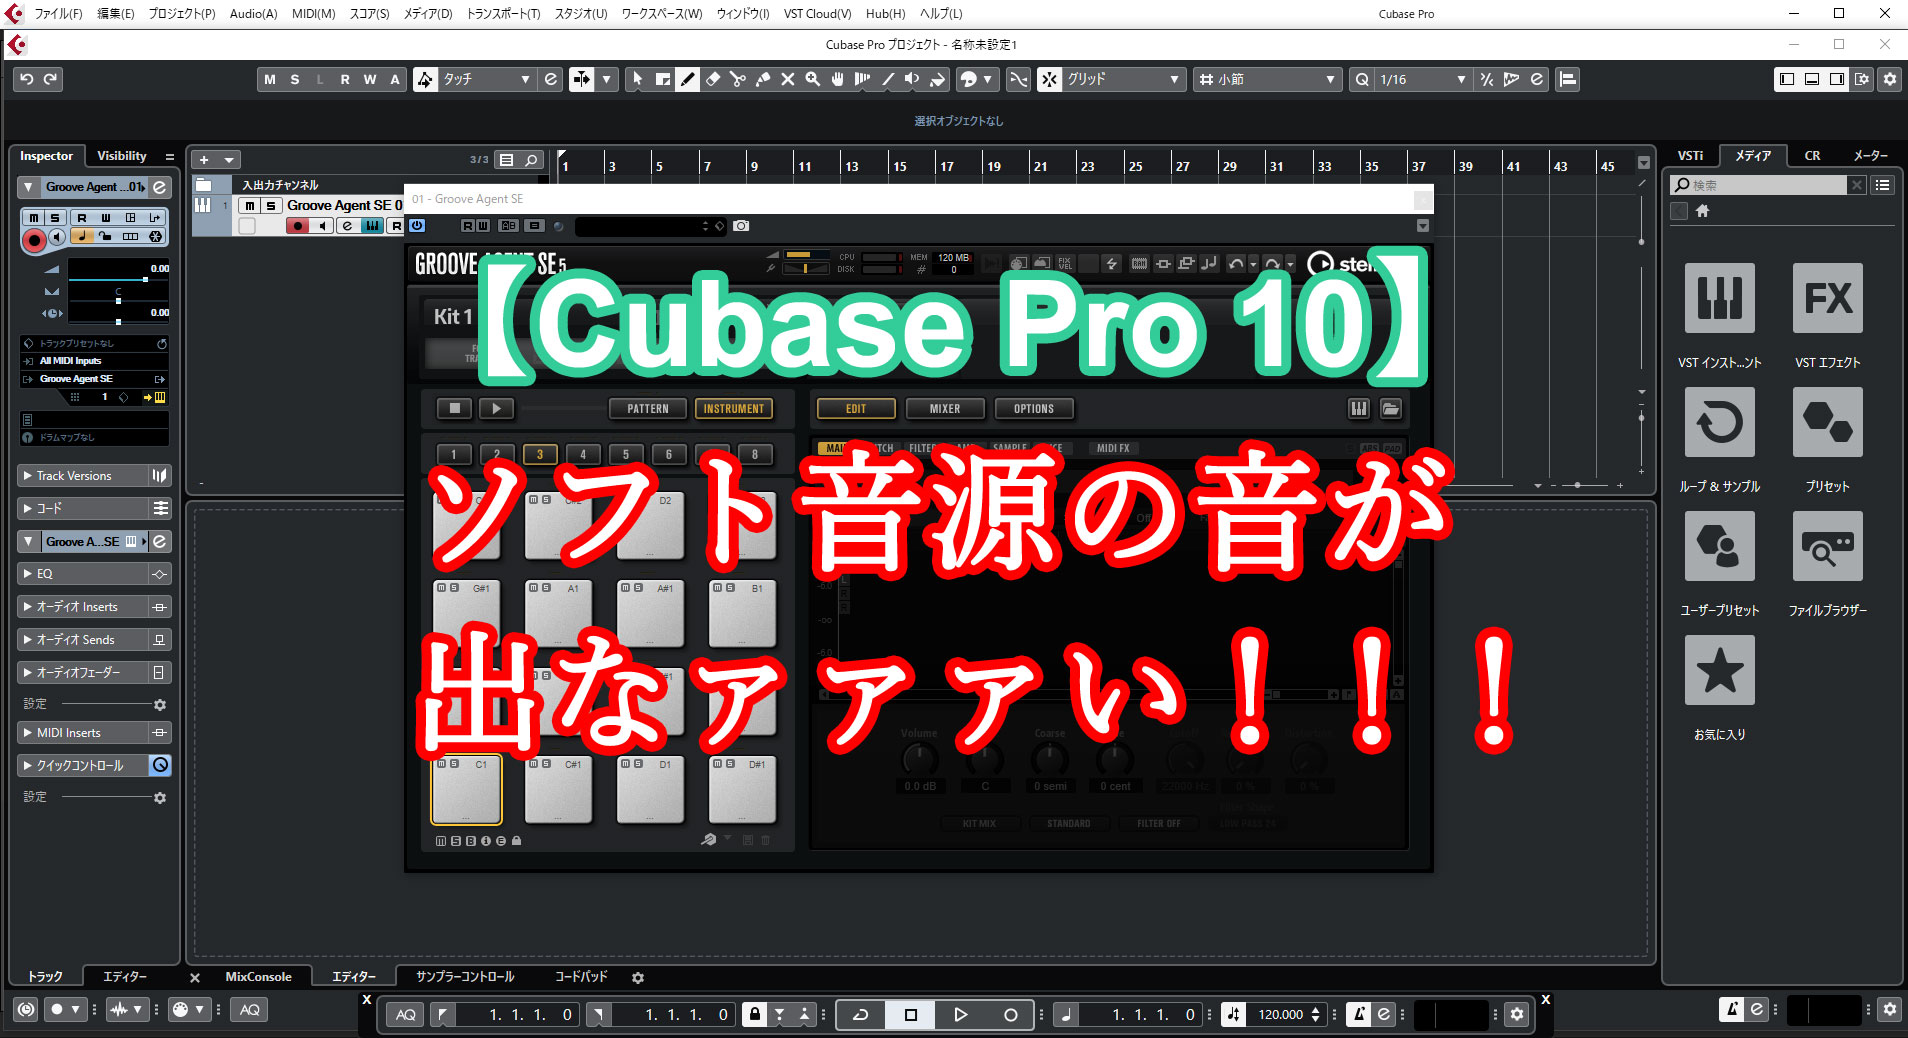Switch to Visibility tab
Viewport: 1908px width, 1038px height.
[x=122, y=156]
